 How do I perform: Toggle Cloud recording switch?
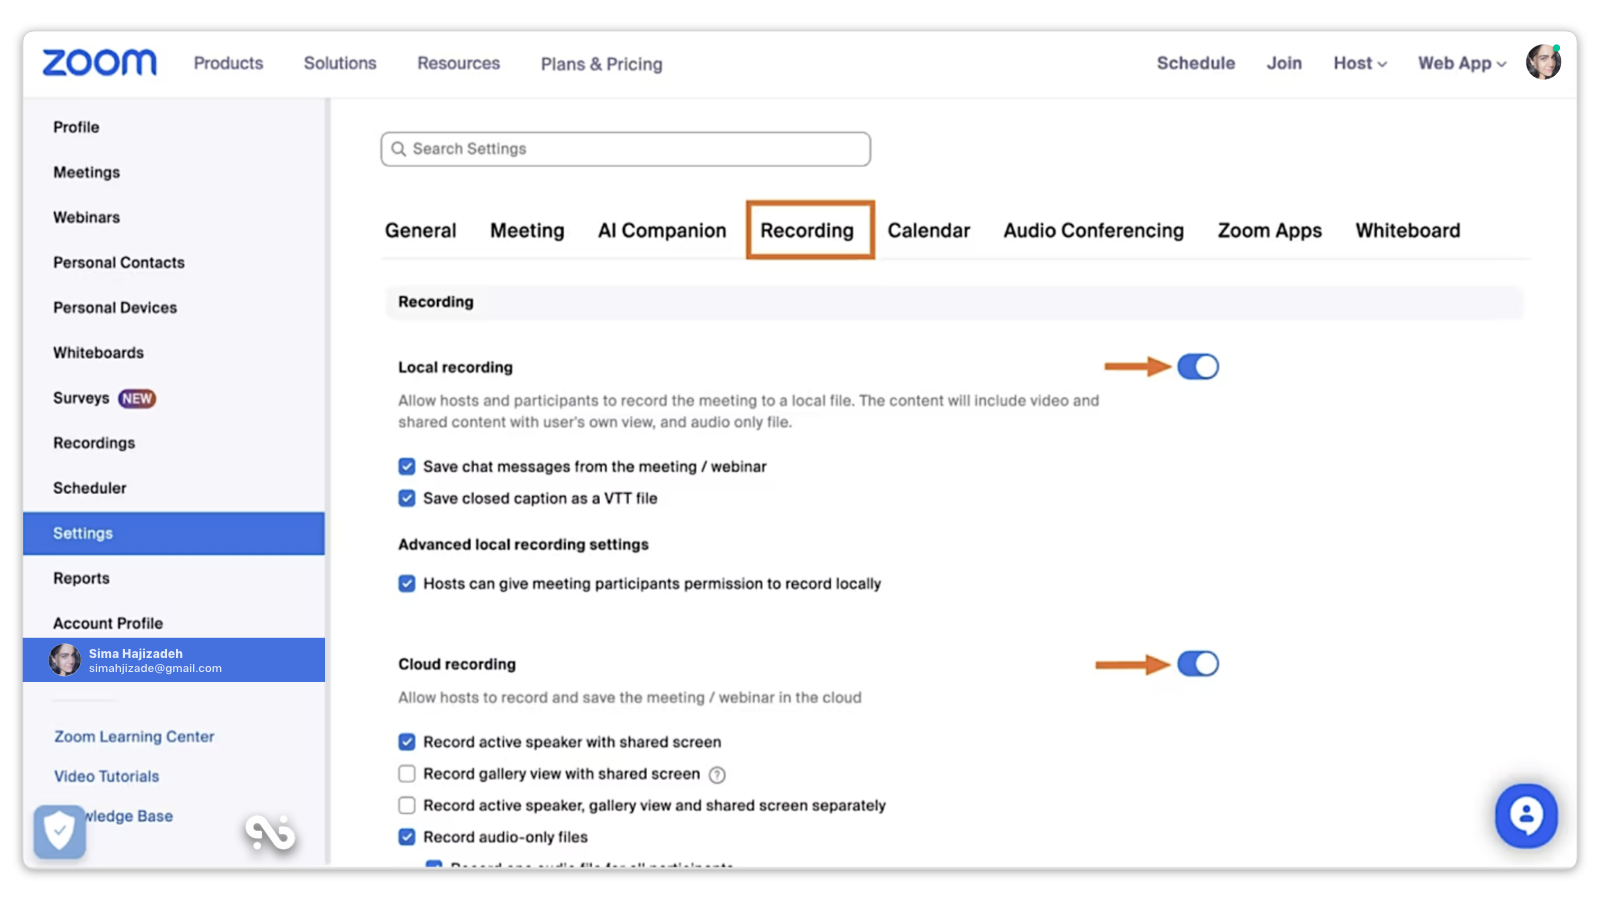coord(1198,664)
